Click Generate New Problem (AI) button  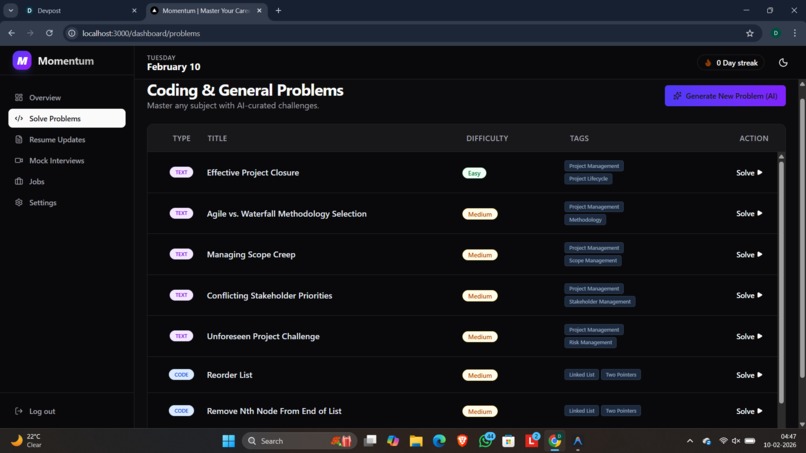(x=725, y=96)
